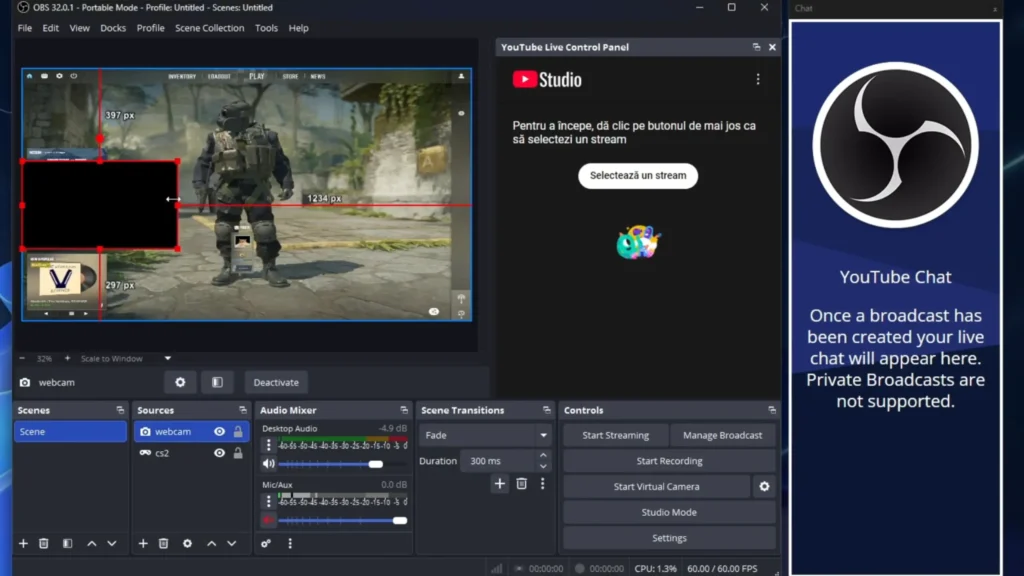Open Scale to Window dropdown
1024x576 pixels.
[126, 359]
